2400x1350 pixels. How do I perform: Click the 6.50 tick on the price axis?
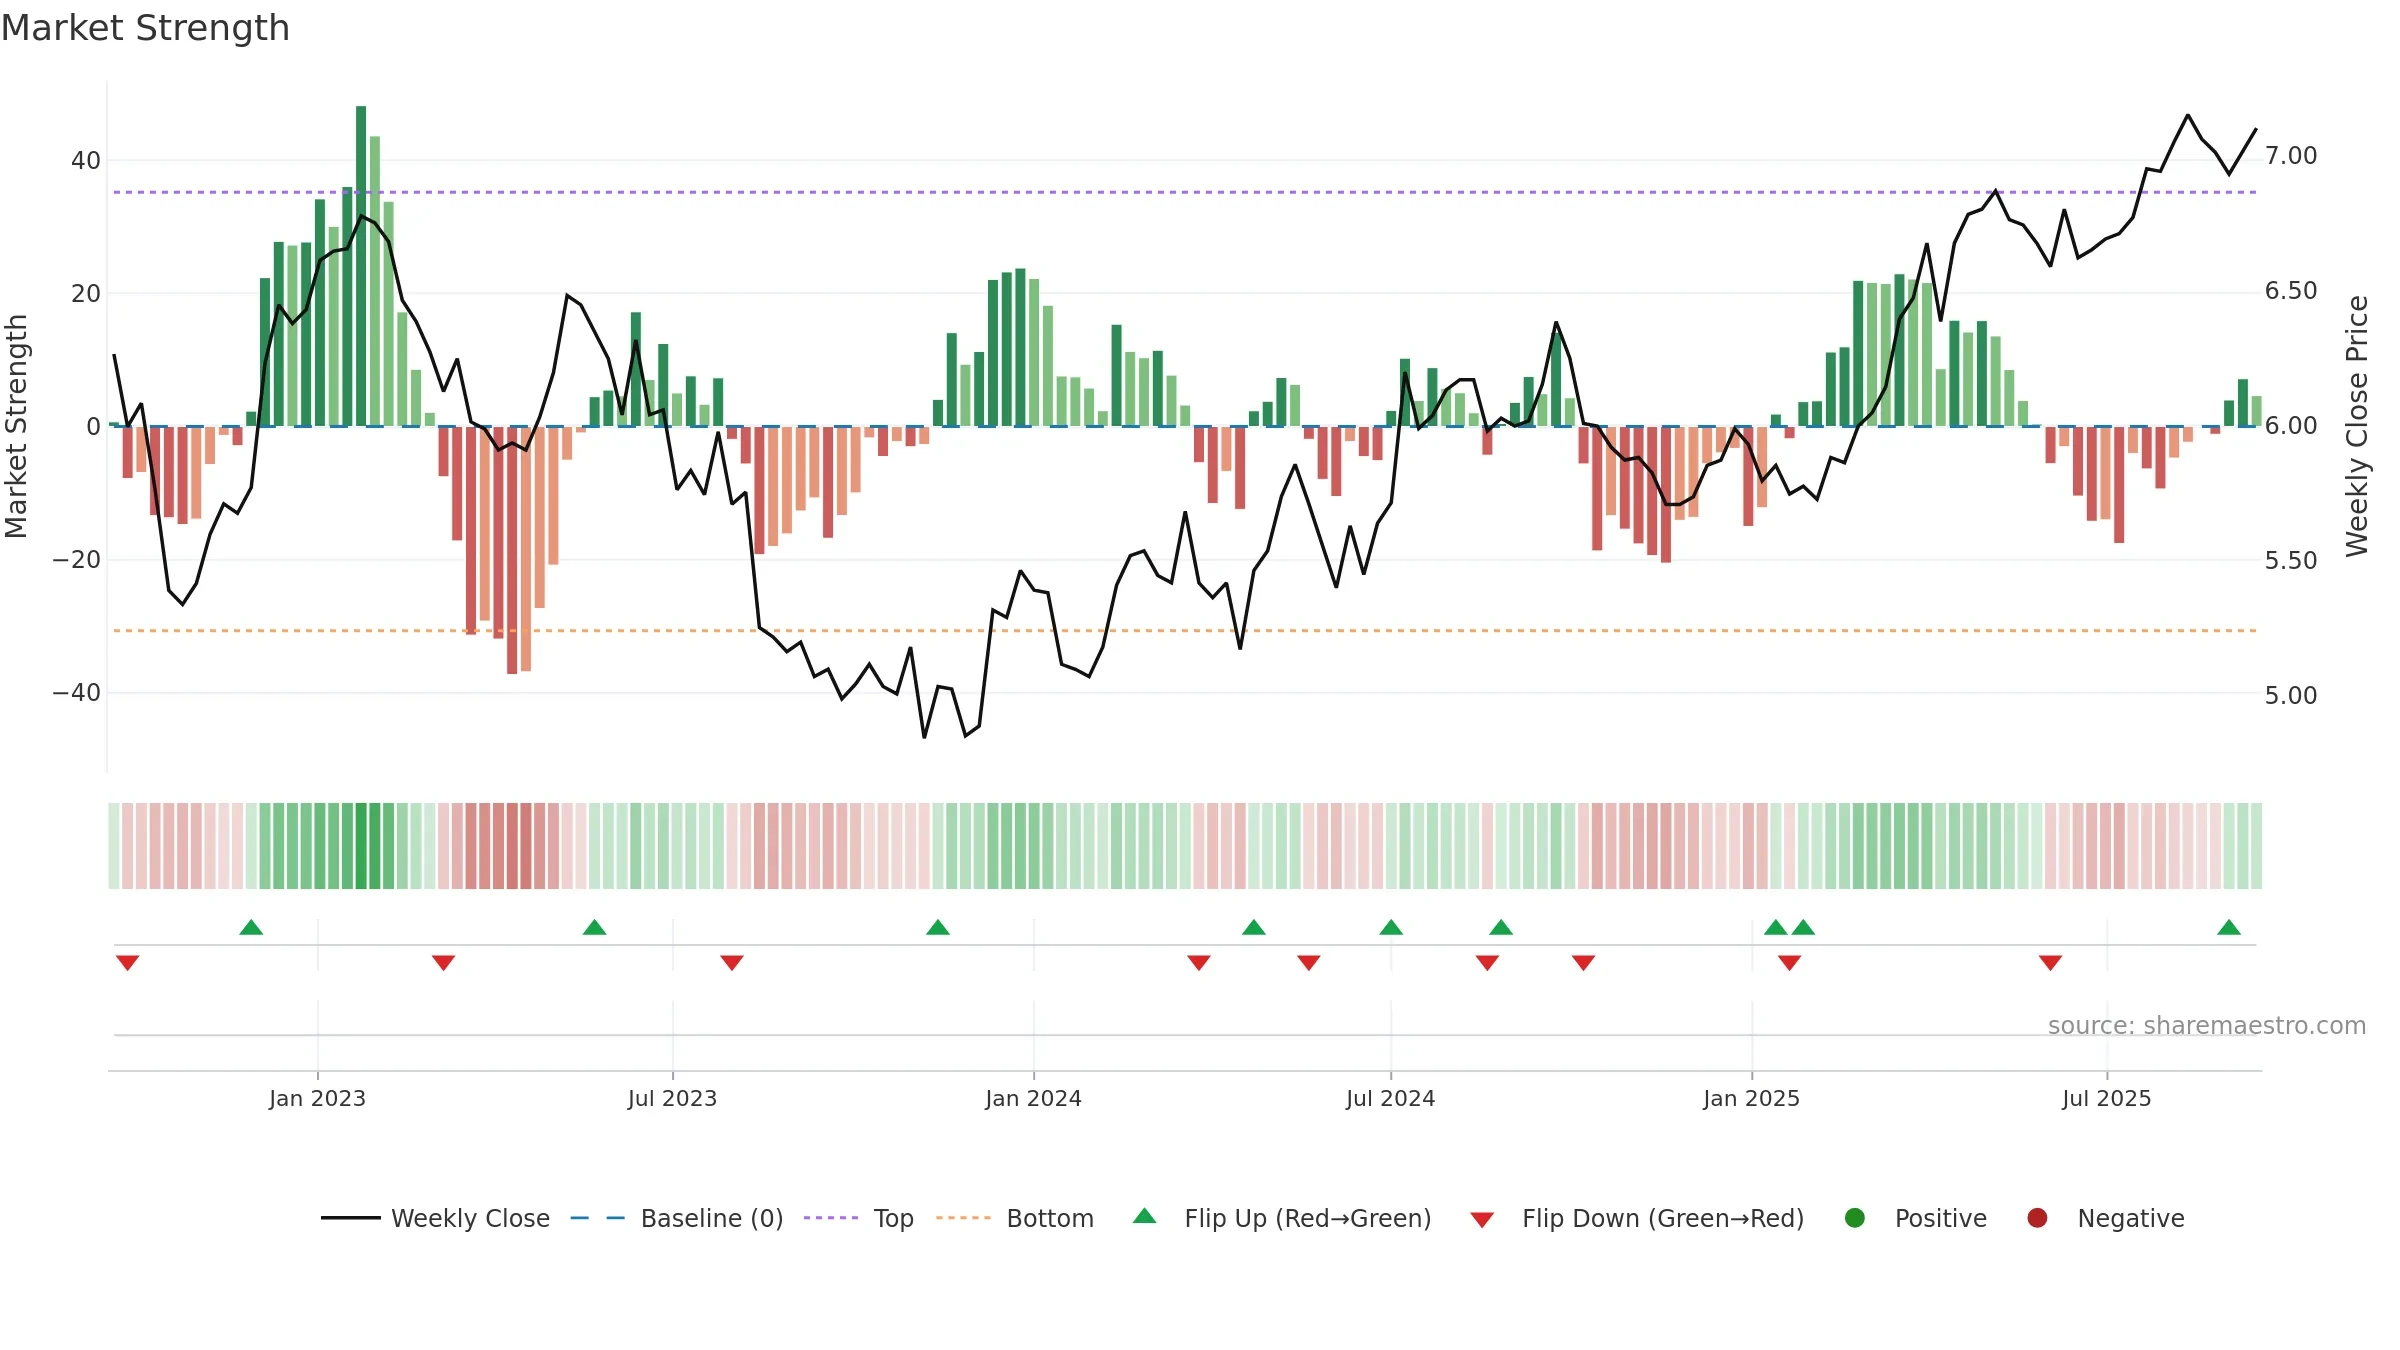(x=2291, y=291)
